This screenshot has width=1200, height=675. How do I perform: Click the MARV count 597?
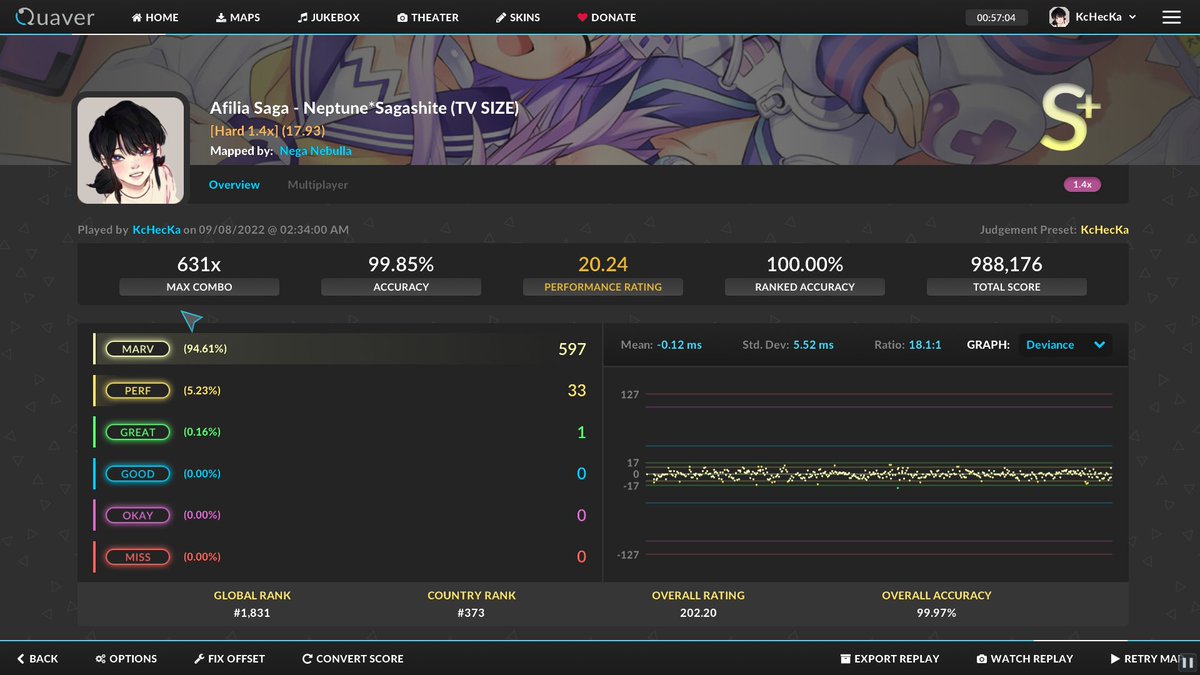572,349
